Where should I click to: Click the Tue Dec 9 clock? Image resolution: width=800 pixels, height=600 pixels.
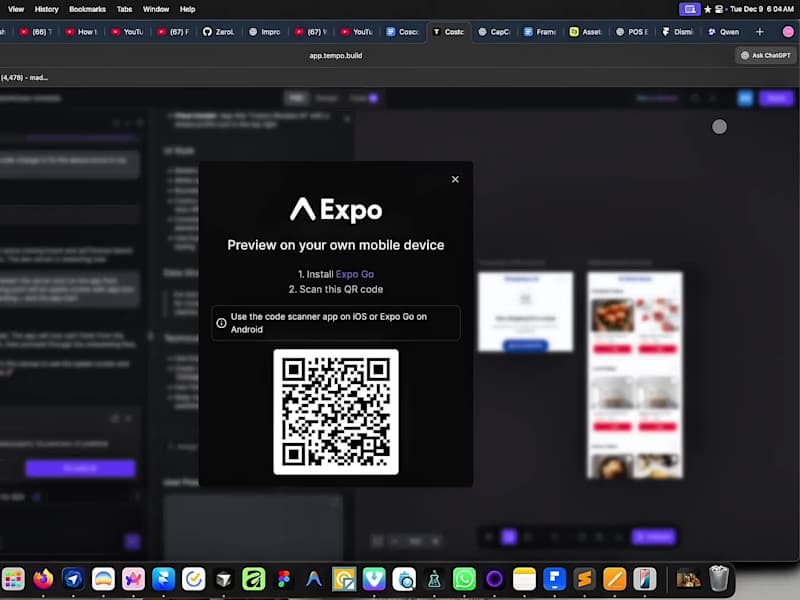[x=762, y=9]
